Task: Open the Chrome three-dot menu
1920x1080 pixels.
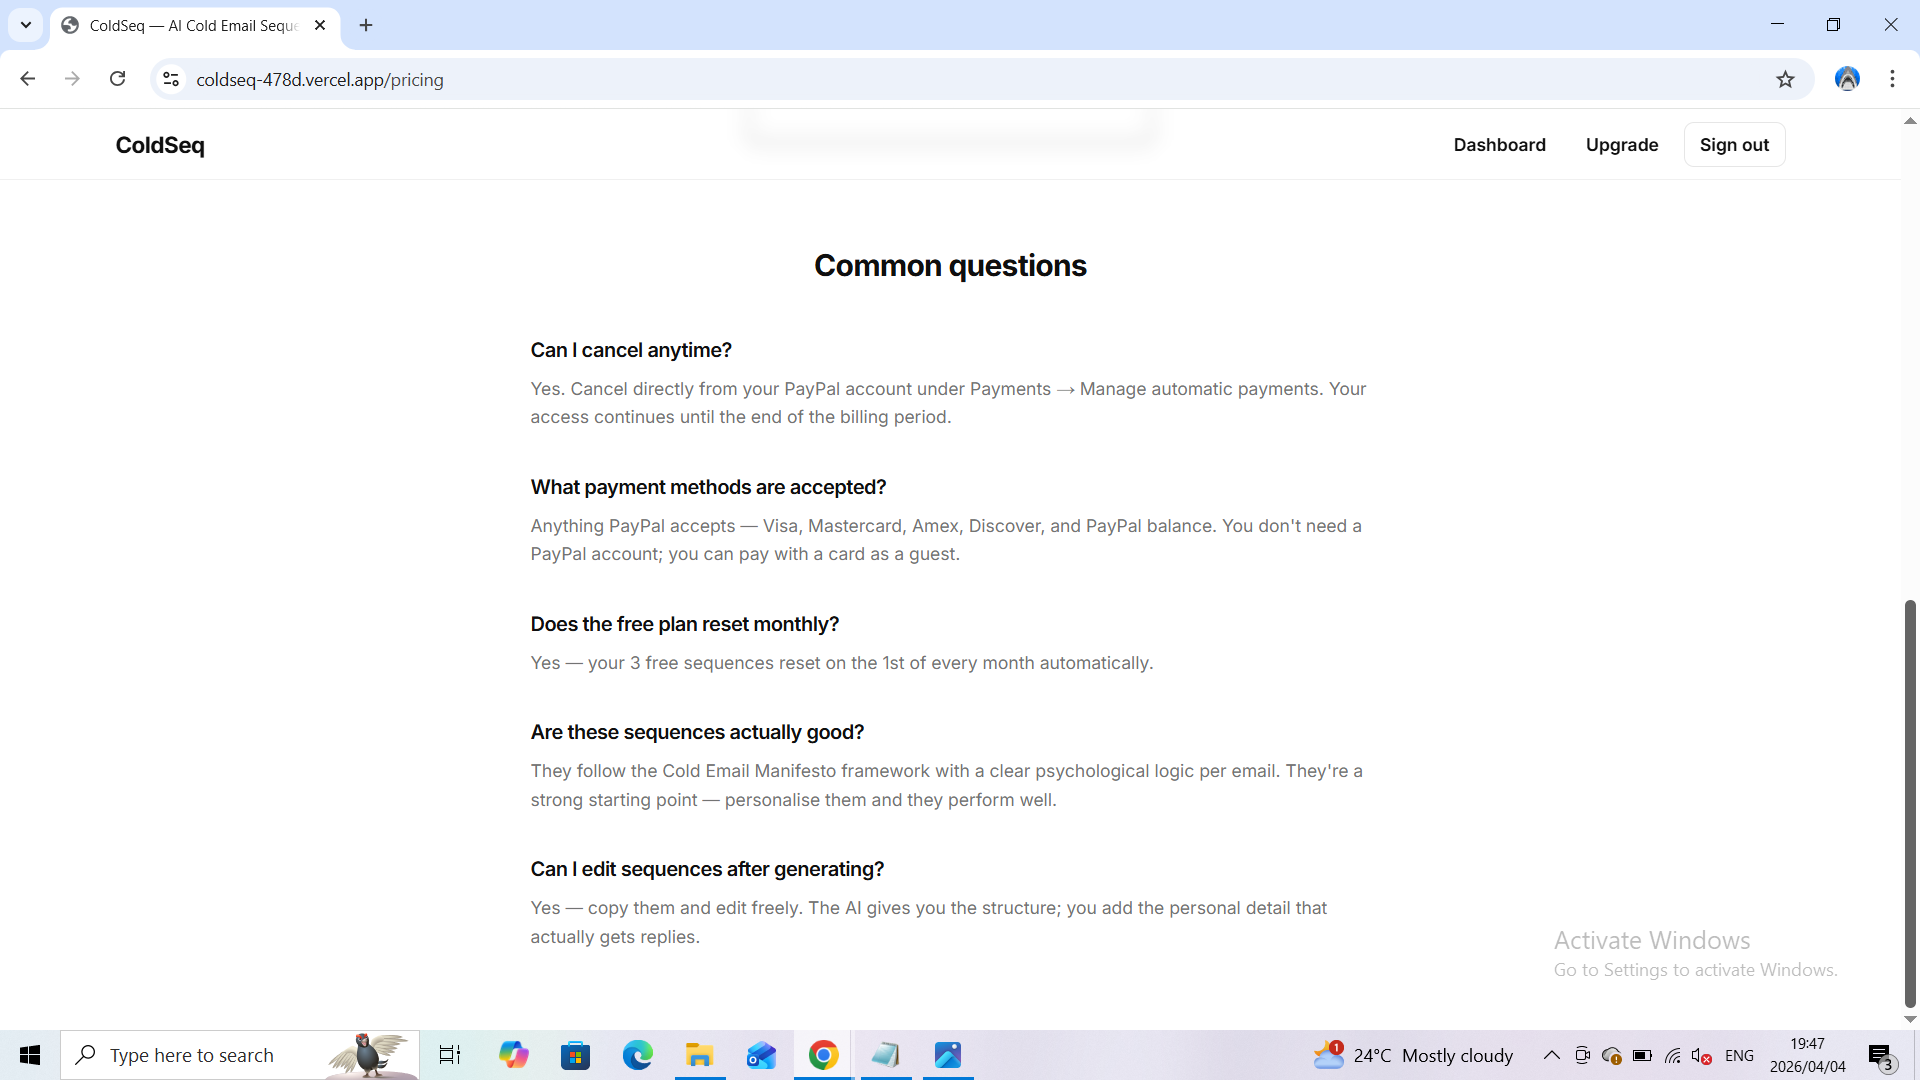Action: tap(1892, 79)
